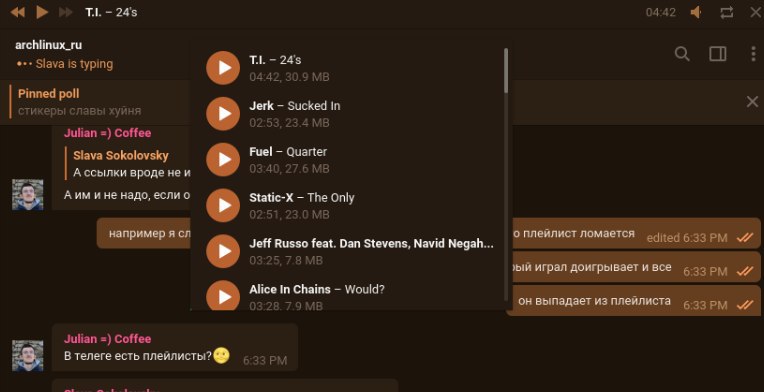This screenshot has height=392, width=764.
Task: Click '02:51, 23.0 MB' track details
Action: 289,215
